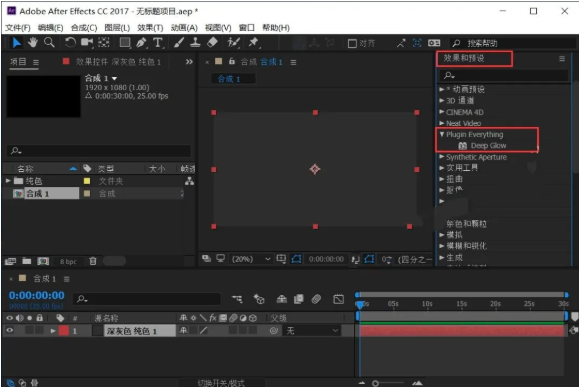Toggle the composition panel lock icon
This screenshot has height=389, width=579.
tap(232, 61)
